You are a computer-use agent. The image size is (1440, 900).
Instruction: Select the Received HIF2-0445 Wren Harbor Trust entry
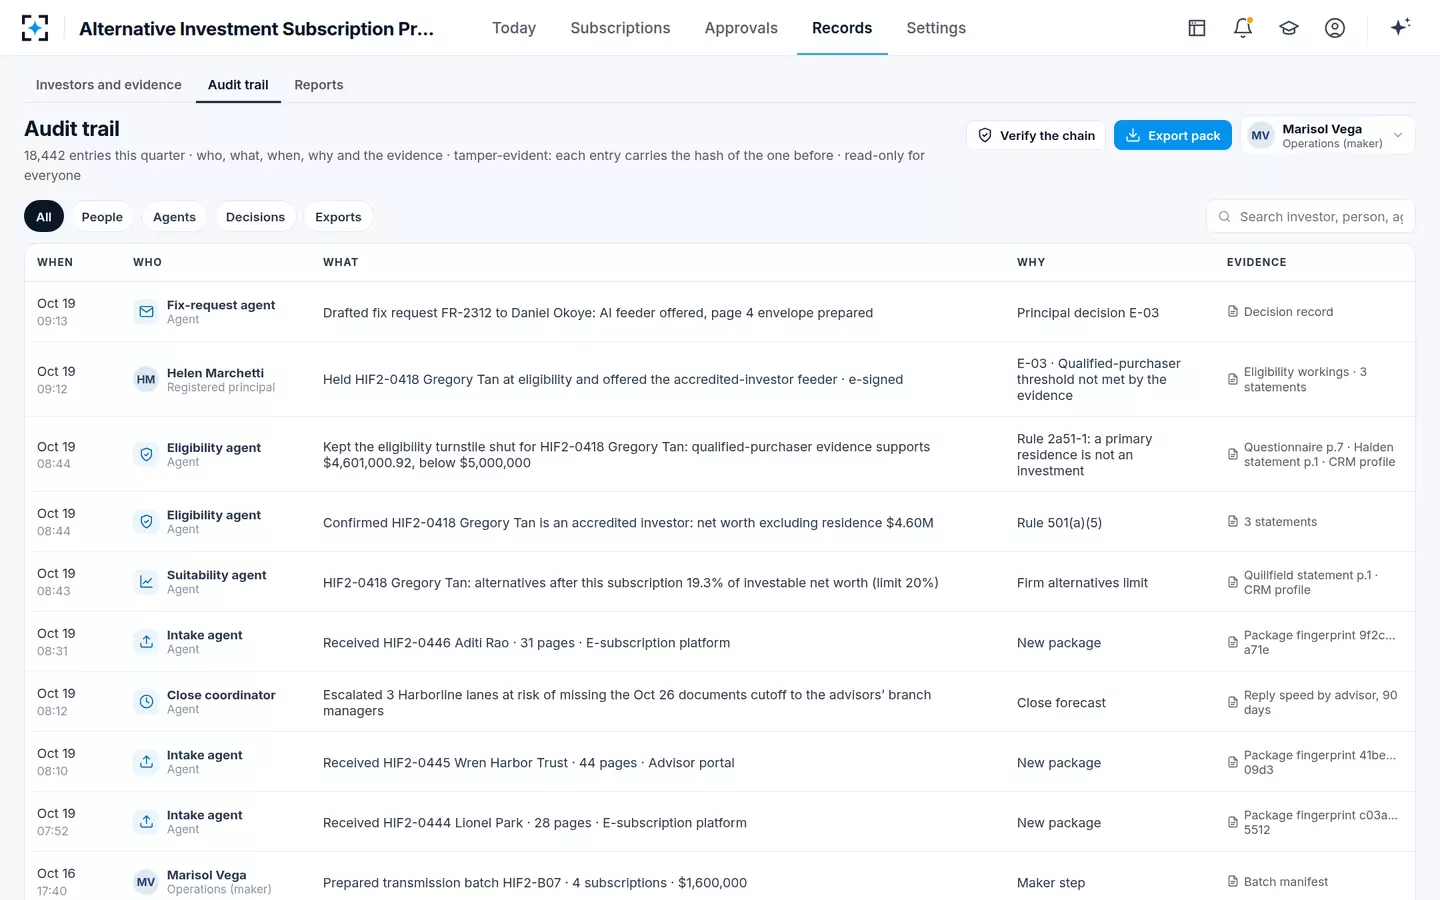pyautogui.click(x=720, y=762)
